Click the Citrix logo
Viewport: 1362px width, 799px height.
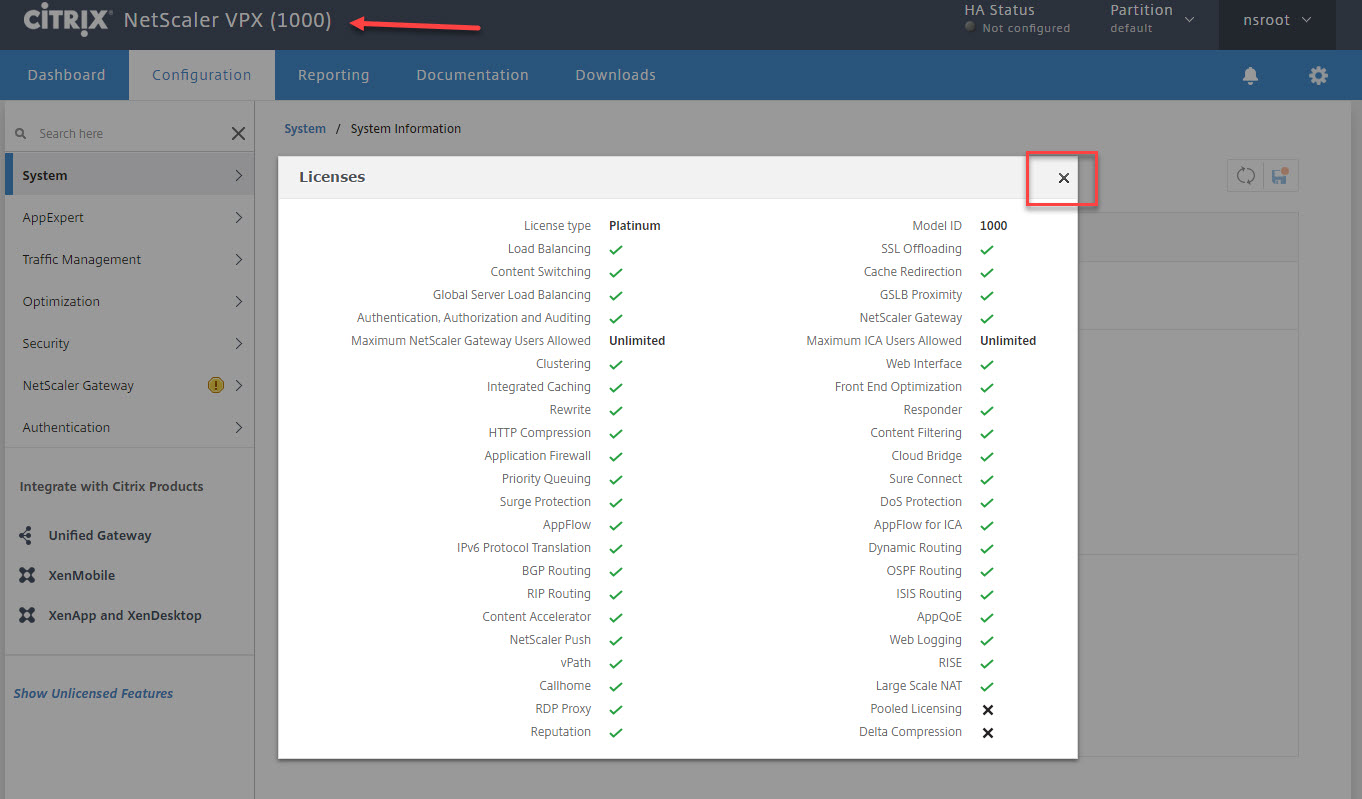(x=67, y=20)
